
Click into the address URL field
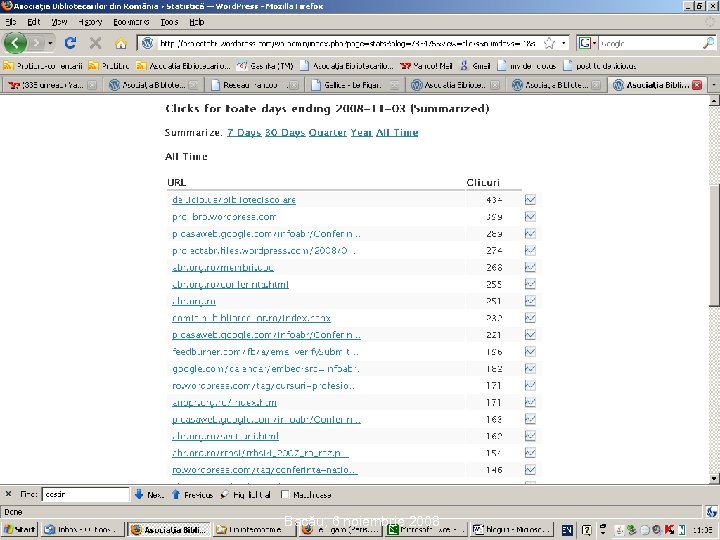348,44
